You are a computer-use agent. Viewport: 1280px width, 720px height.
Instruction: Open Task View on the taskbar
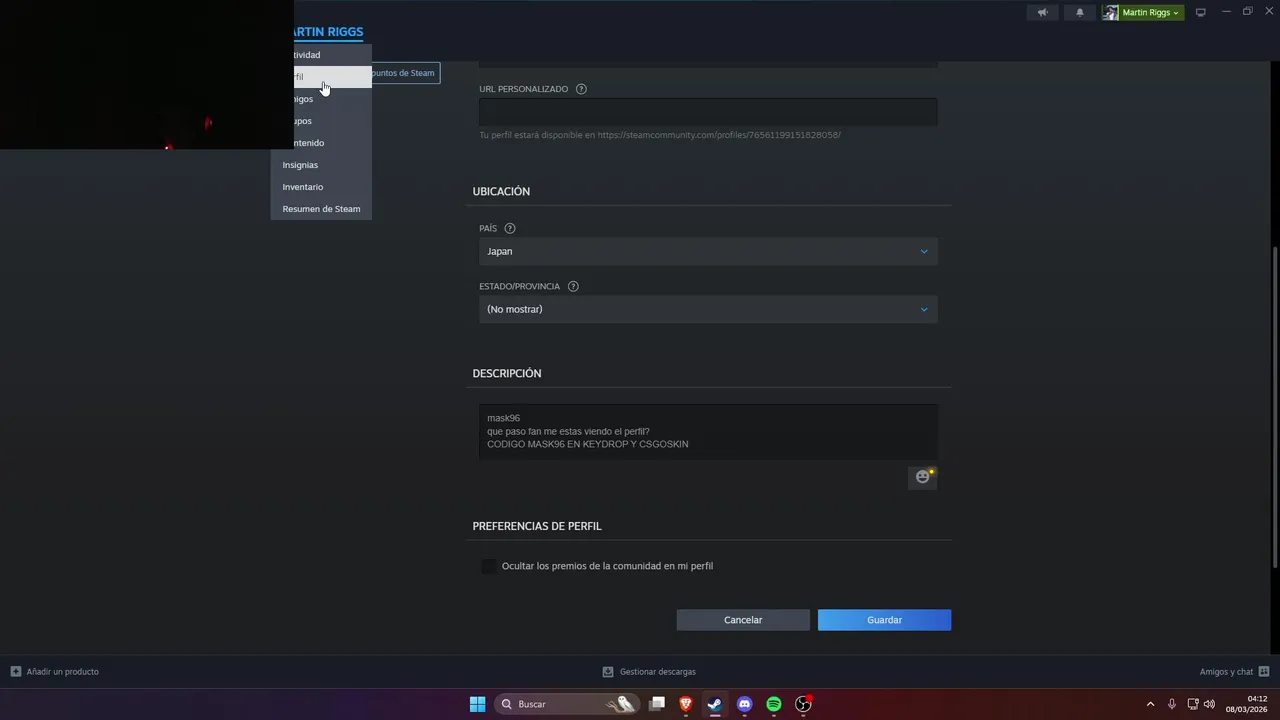coord(657,704)
